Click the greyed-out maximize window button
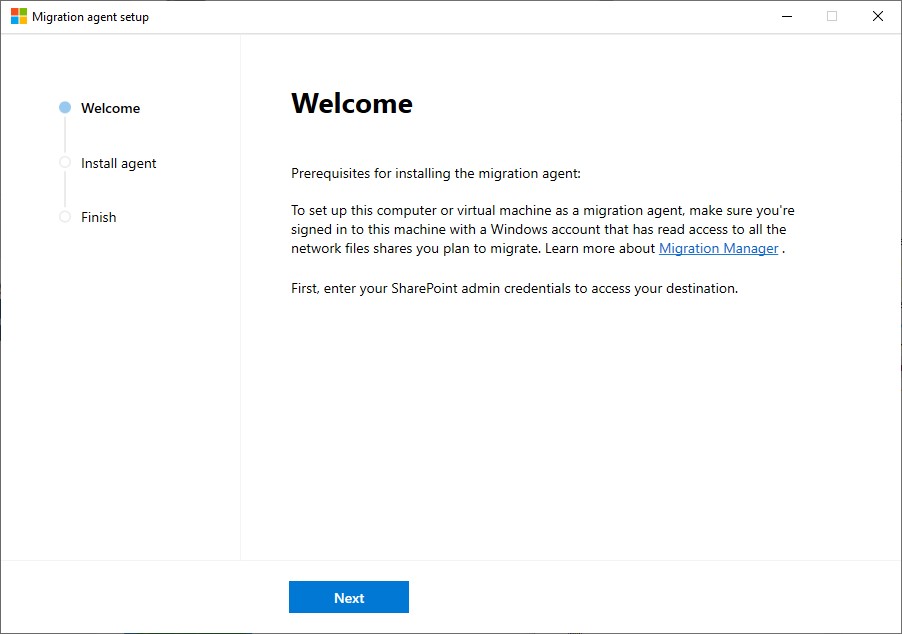Viewport: 902px width, 634px height. pos(831,17)
